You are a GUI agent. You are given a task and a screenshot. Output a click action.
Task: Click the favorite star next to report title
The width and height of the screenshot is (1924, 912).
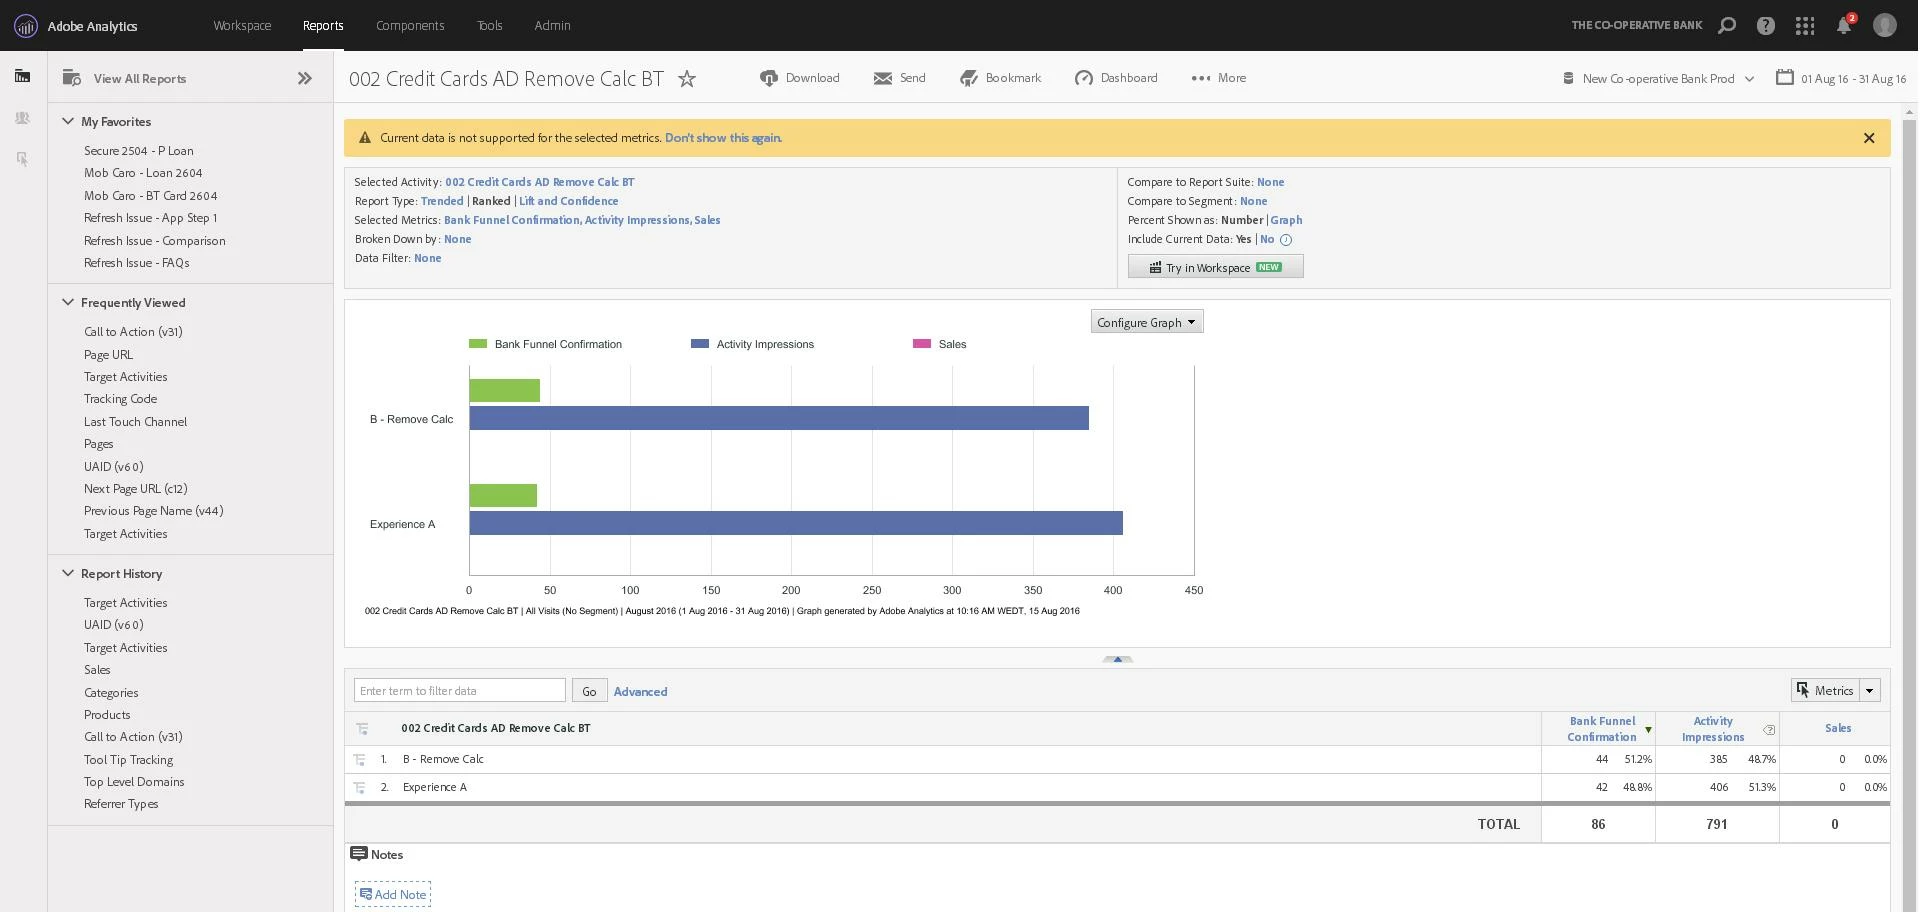687,78
